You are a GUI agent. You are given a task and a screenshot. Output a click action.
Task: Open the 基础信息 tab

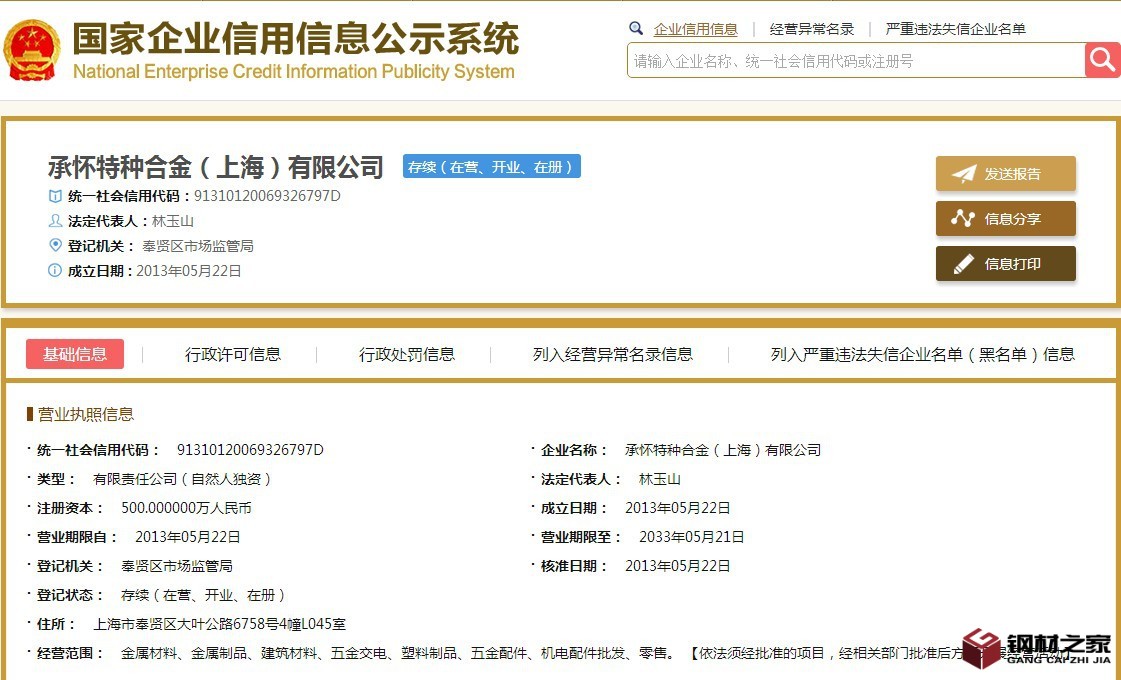[x=75, y=354]
